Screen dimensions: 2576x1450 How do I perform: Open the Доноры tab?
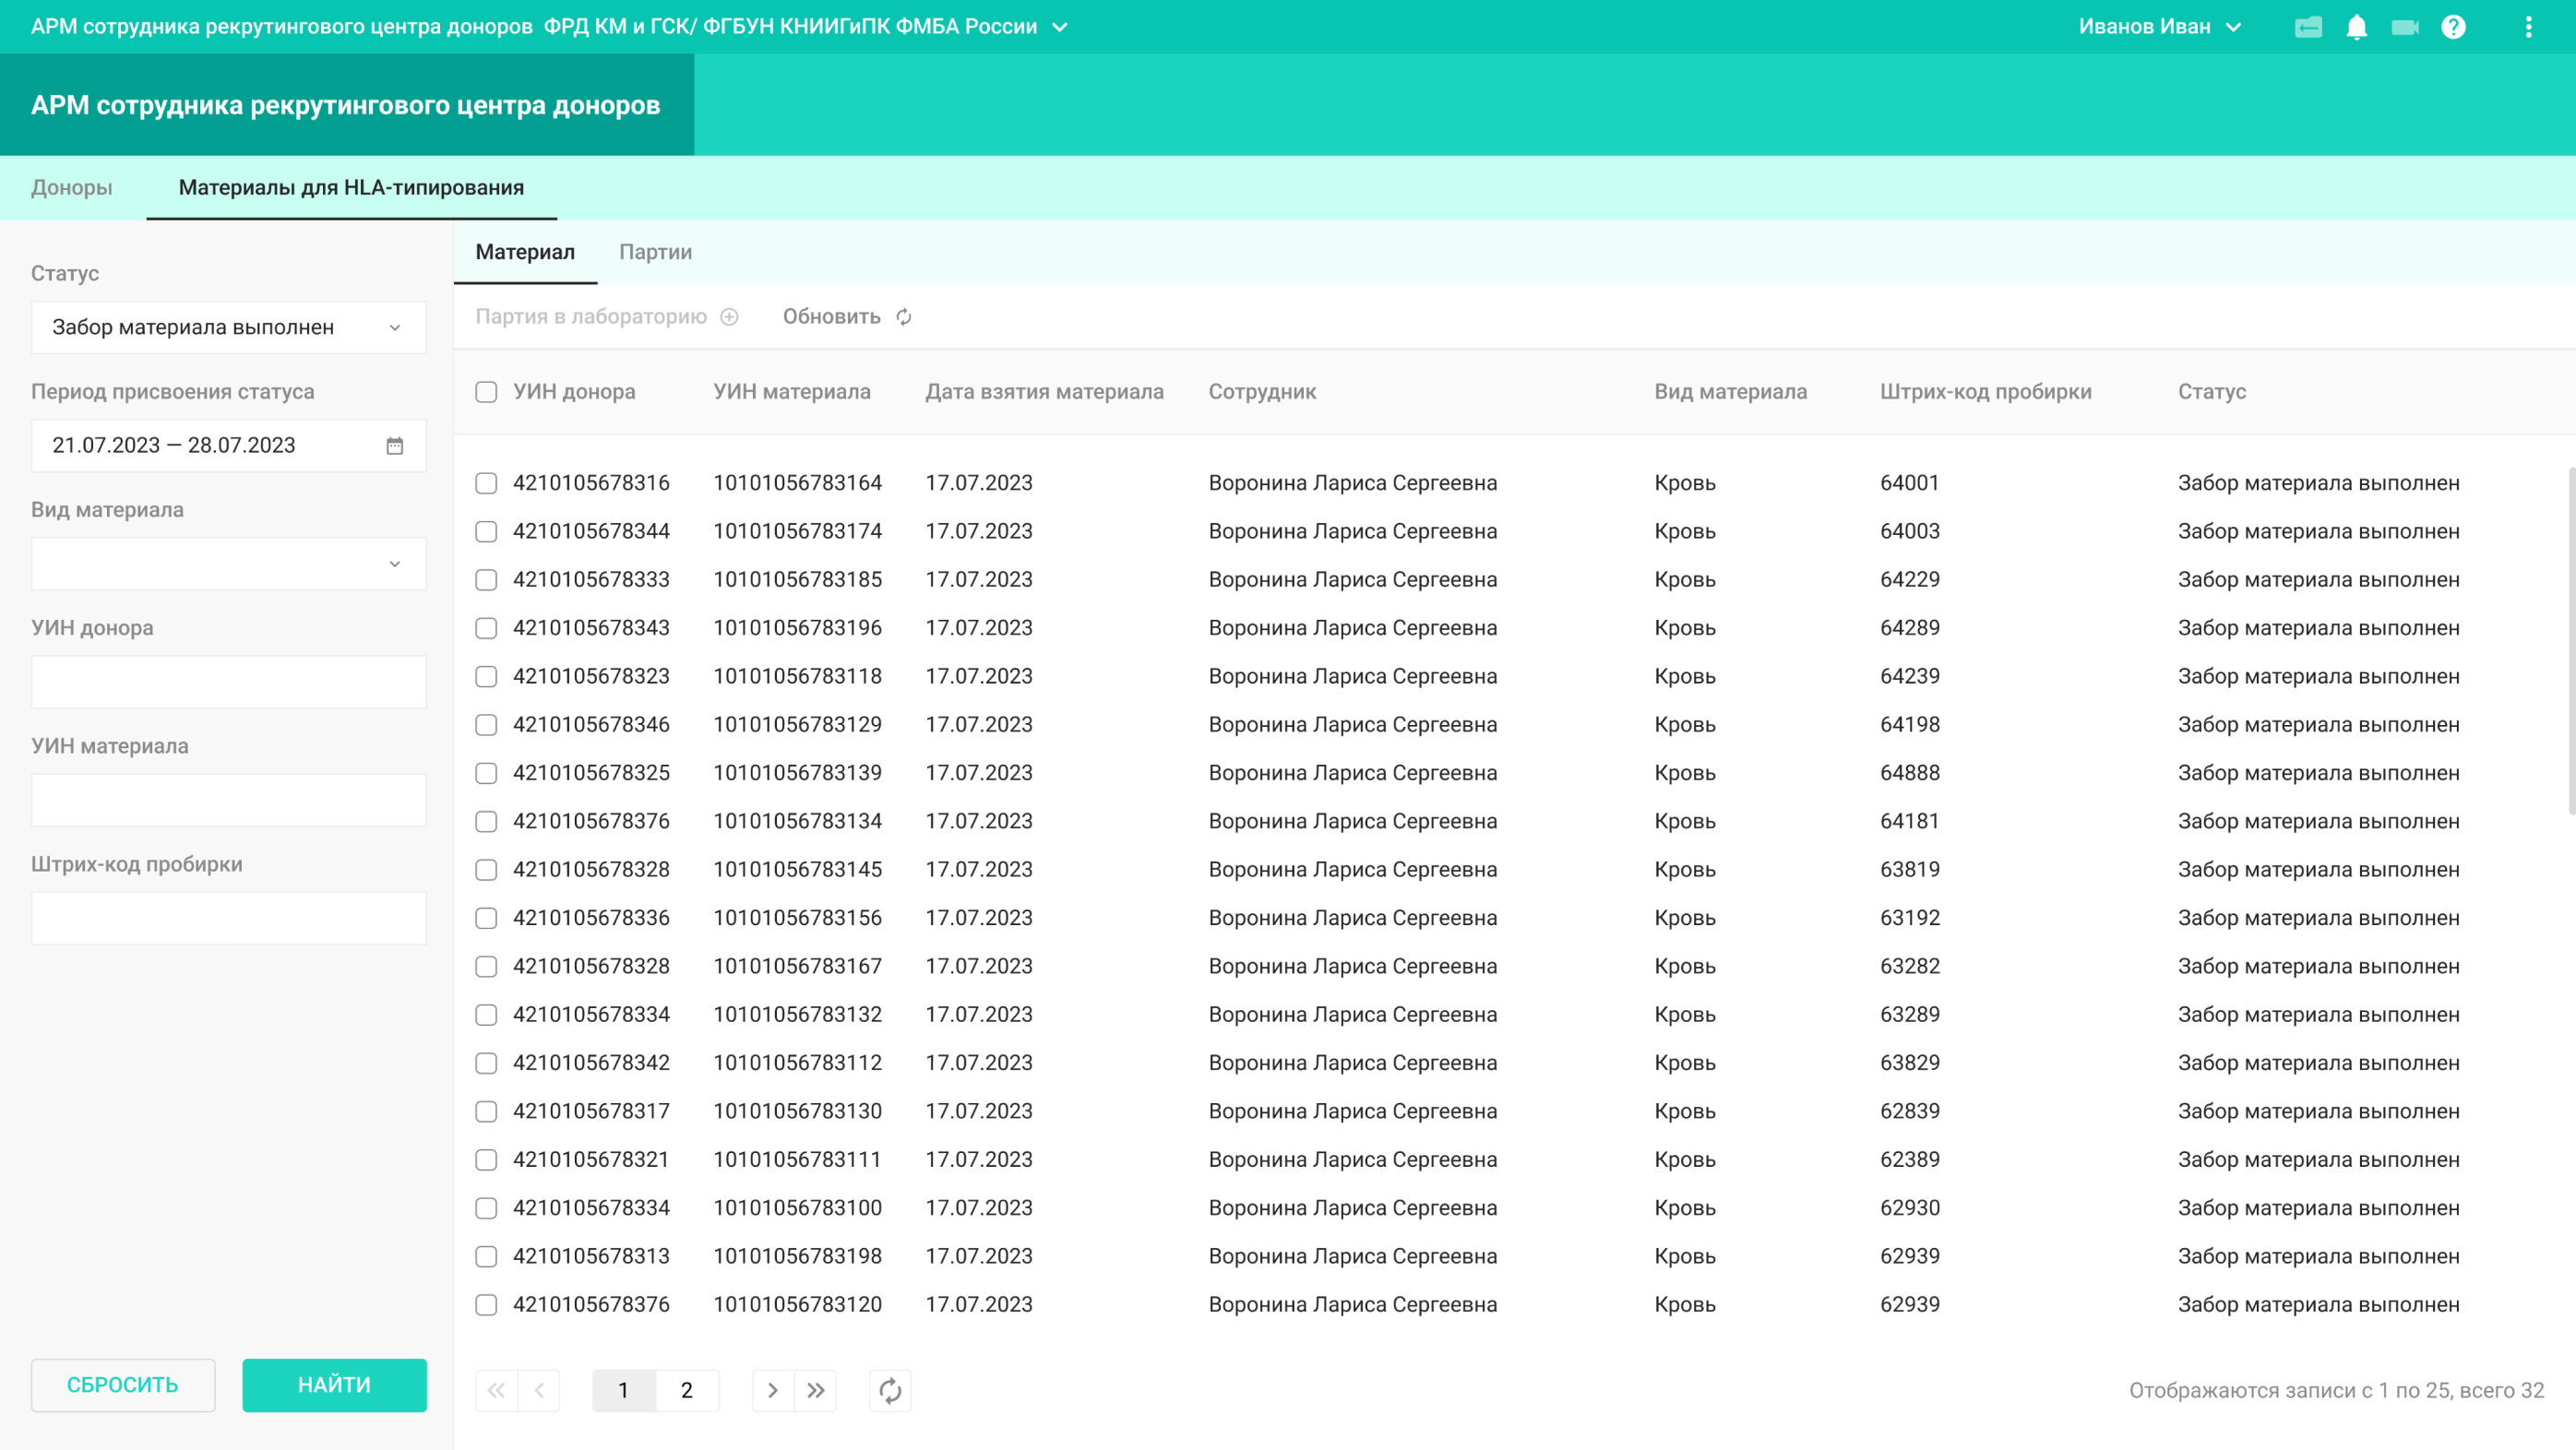[72, 188]
